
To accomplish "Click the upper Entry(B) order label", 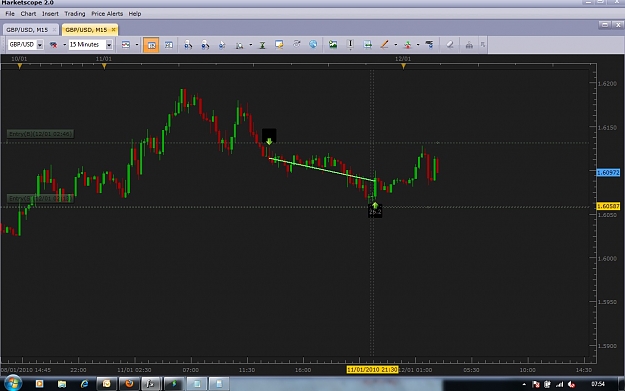I will (40, 134).
